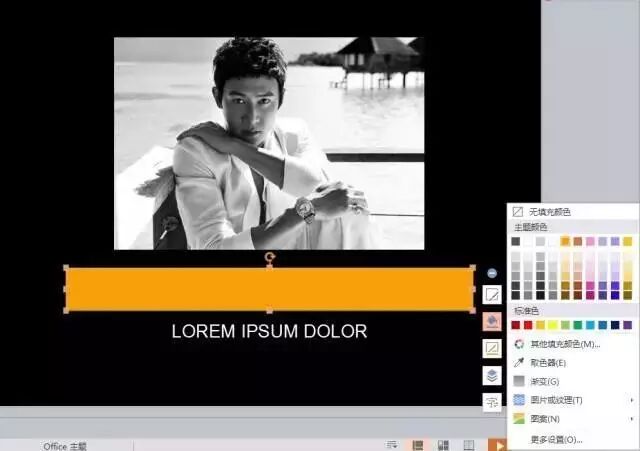Image resolution: width=640 pixels, height=451 pixels.
Task: Select the bright red standard color
Action: click(528, 325)
